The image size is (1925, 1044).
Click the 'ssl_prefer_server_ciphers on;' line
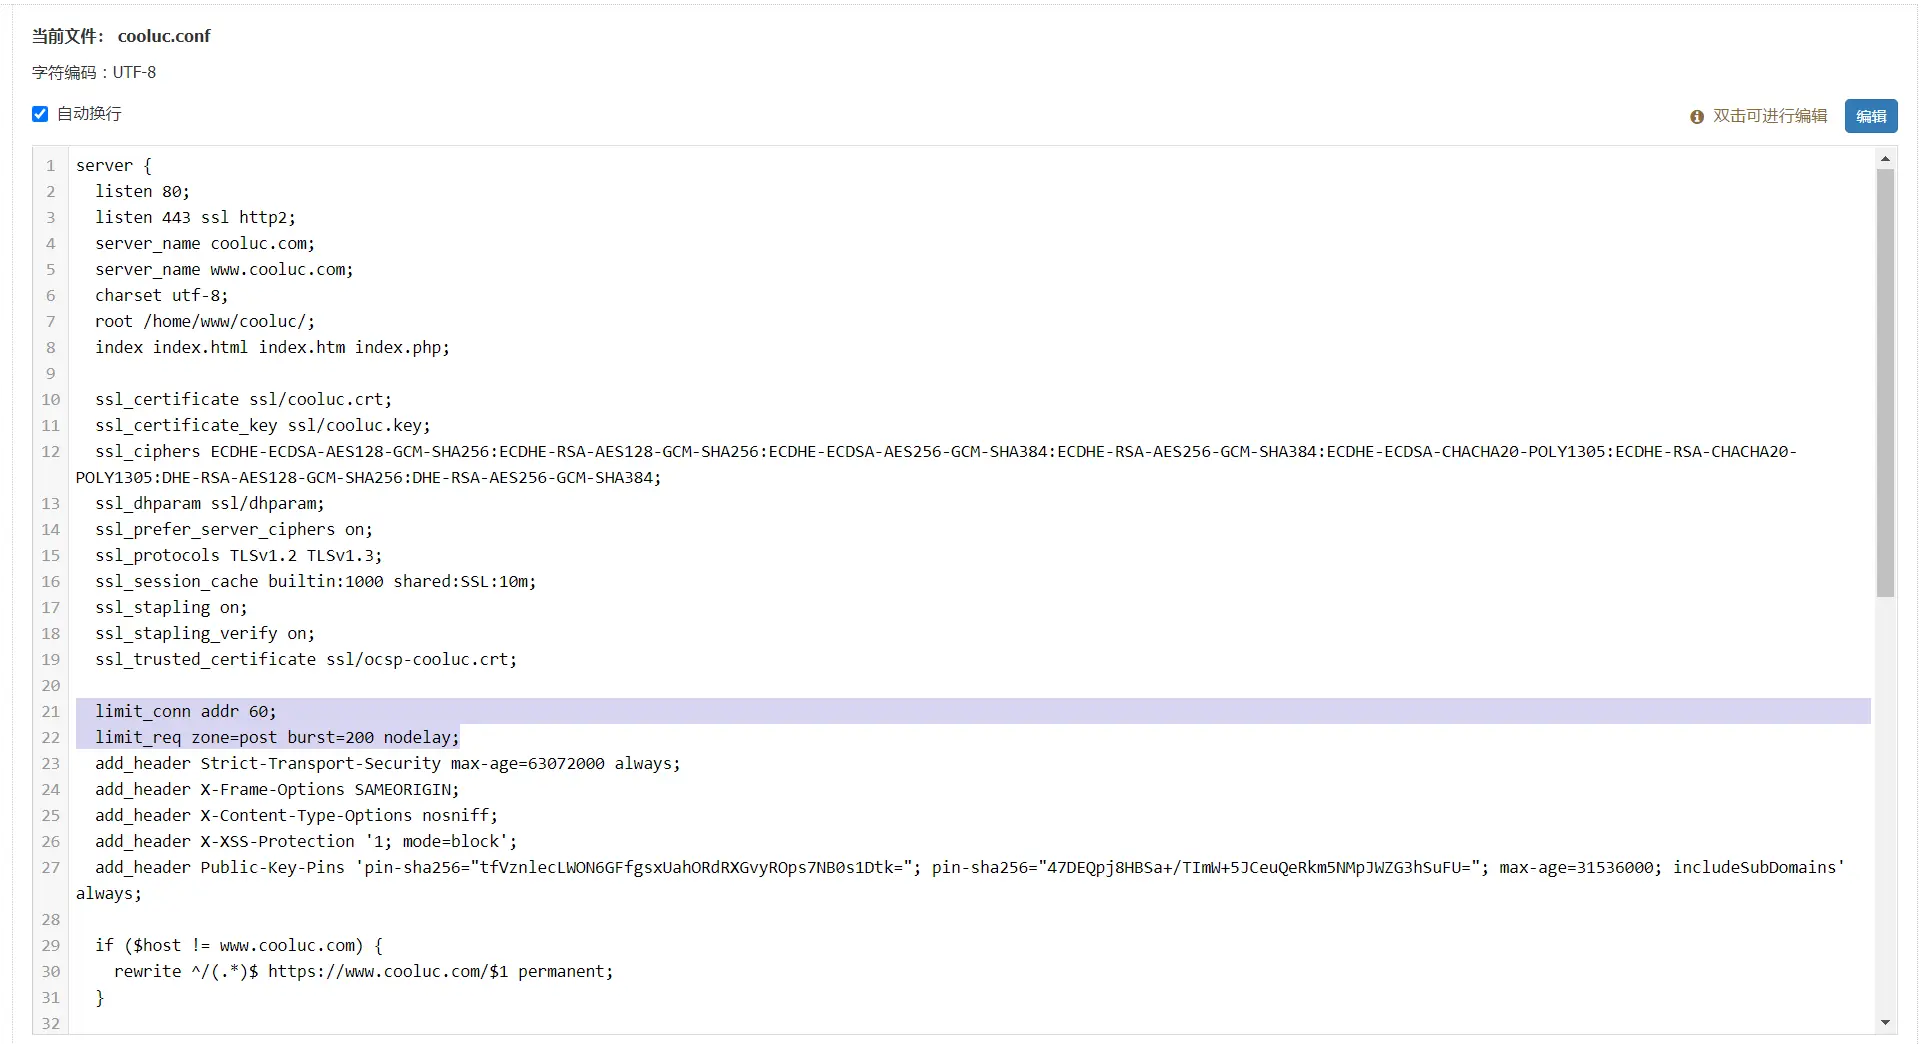tap(234, 529)
